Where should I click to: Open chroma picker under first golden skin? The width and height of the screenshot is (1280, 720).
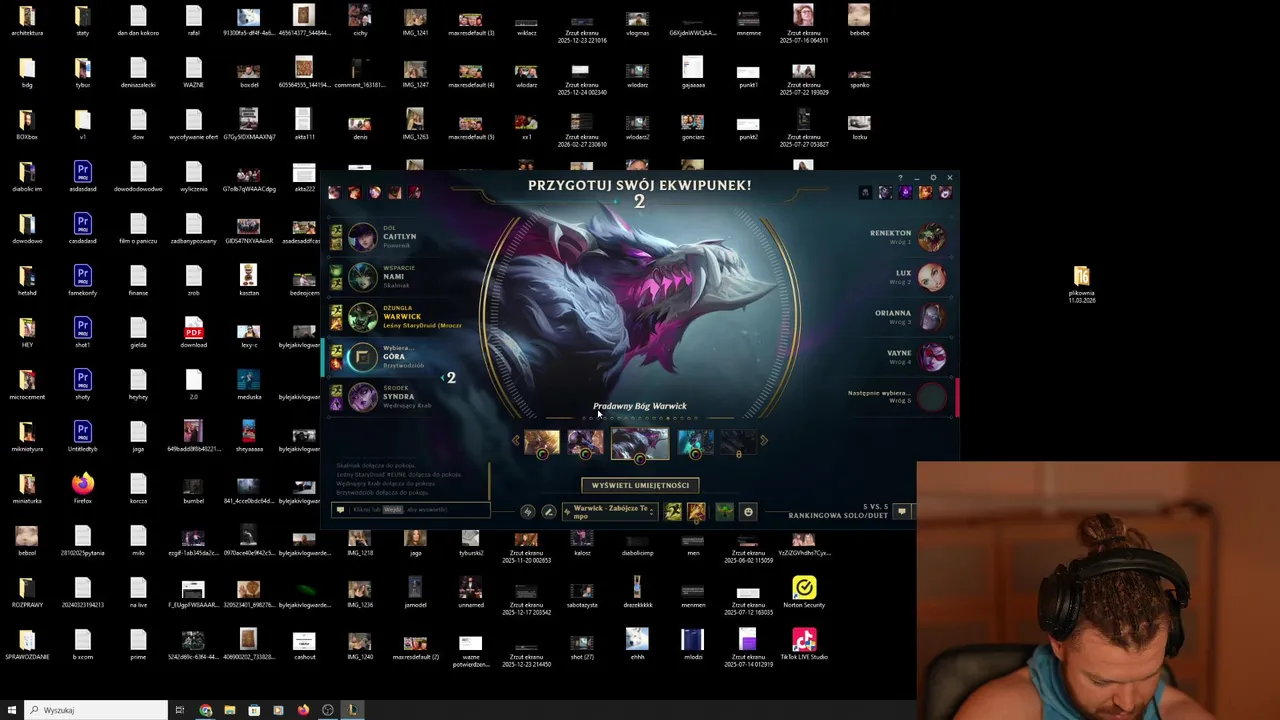point(542,455)
